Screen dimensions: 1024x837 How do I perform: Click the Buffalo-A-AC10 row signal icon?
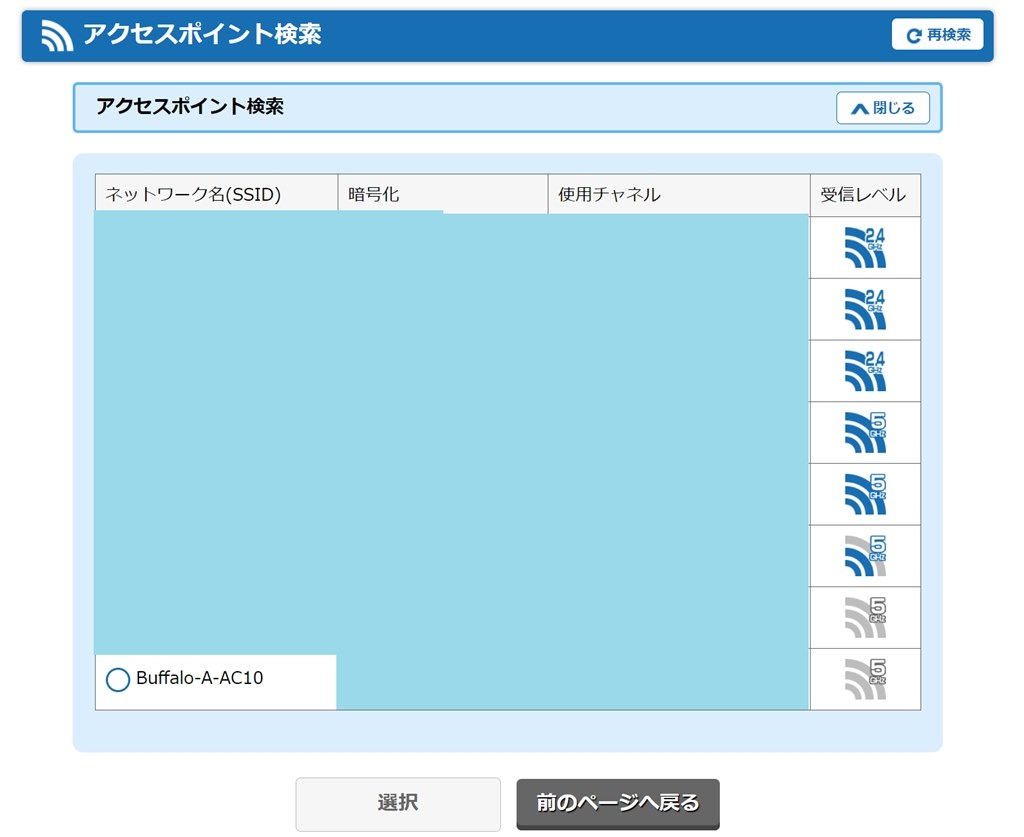pyautogui.click(x=865, y=679)
